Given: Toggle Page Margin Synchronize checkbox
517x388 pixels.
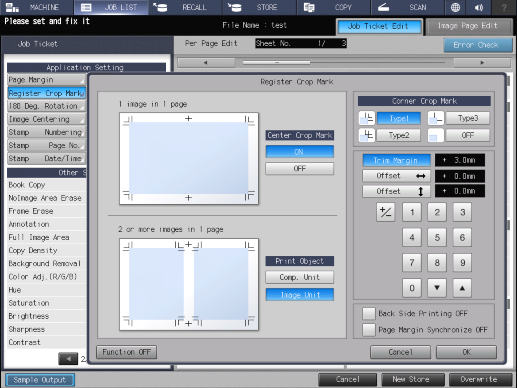Looking at the screenshot, I should click(x=369, y=330).
